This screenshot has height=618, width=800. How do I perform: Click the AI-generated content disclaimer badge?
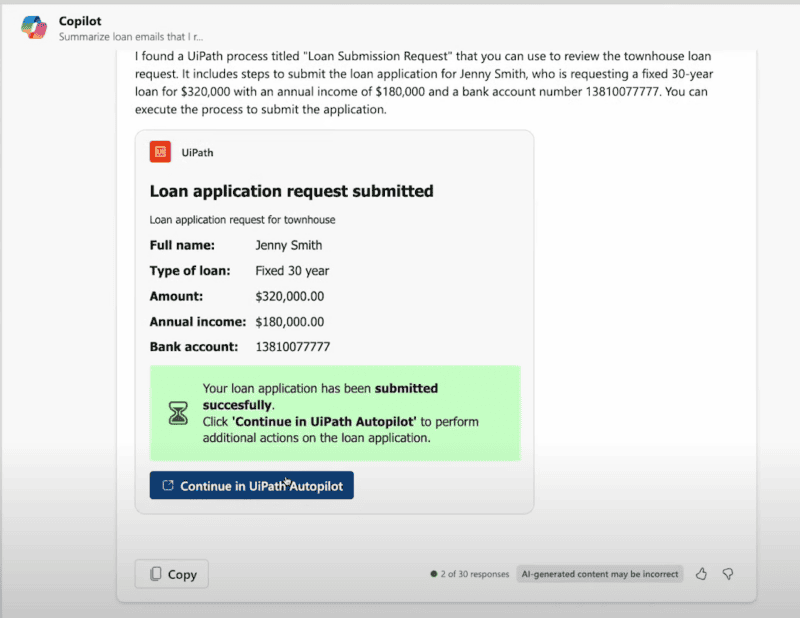tap(599, 574)
